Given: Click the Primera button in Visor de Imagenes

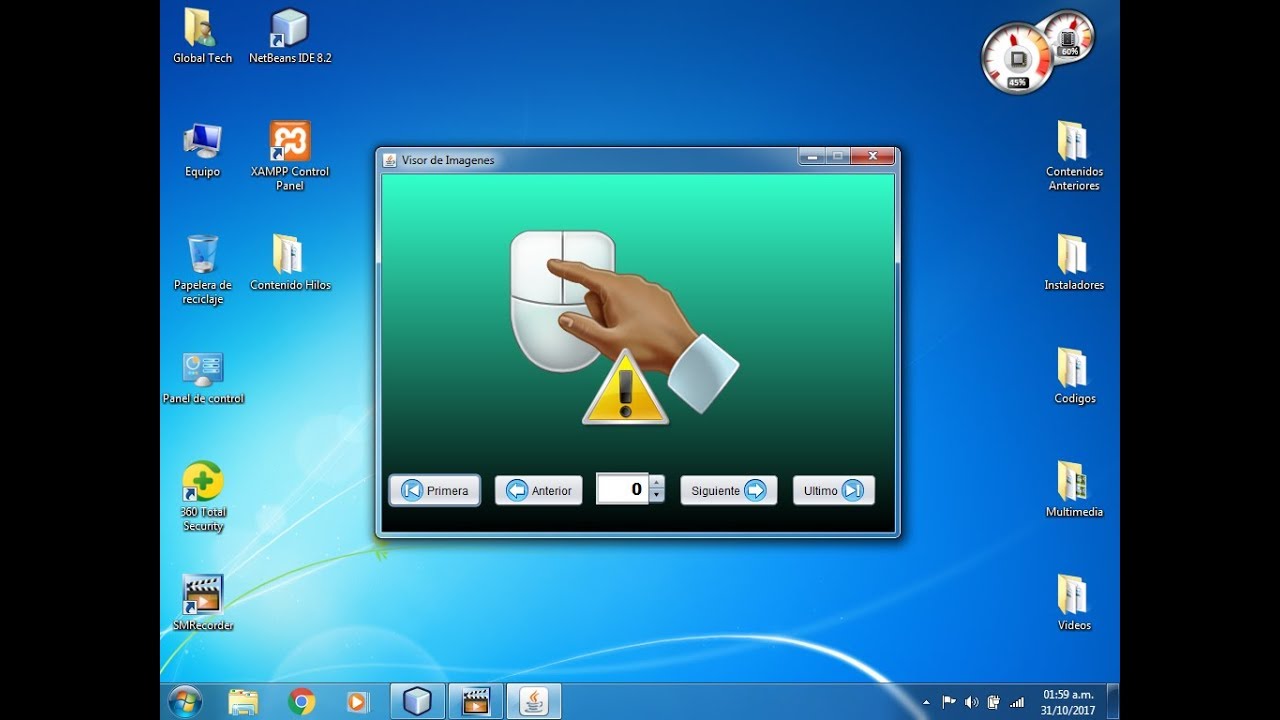Looking at the screenshot, I should coord(435,490).
